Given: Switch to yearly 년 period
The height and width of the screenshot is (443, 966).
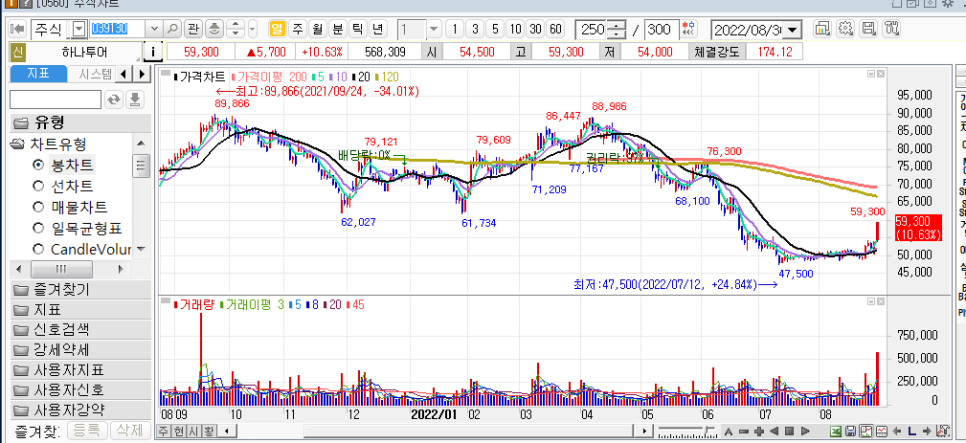Looking at the screenshot, I should 377,28.
